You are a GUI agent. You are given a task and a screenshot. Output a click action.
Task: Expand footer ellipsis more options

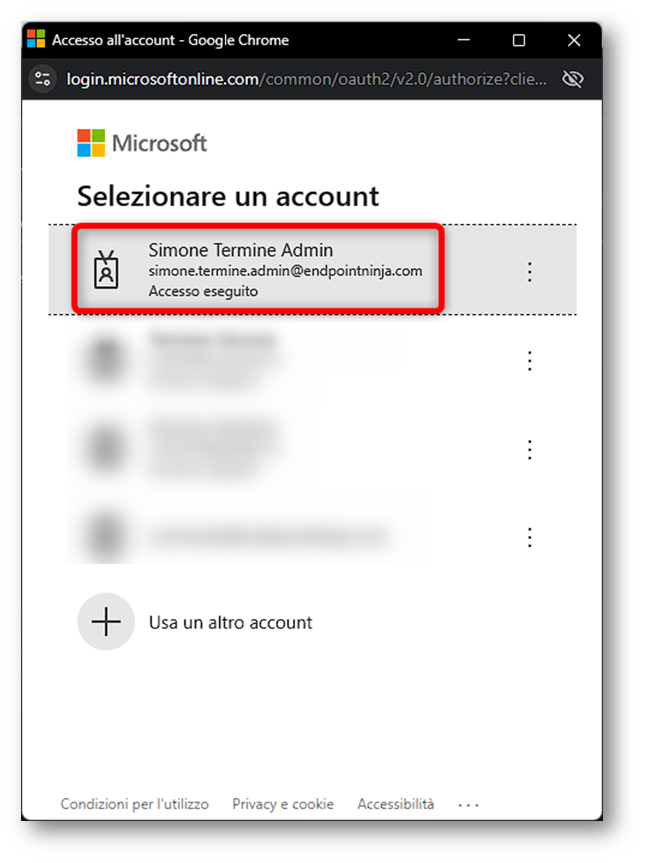click(x=468, y=805)
